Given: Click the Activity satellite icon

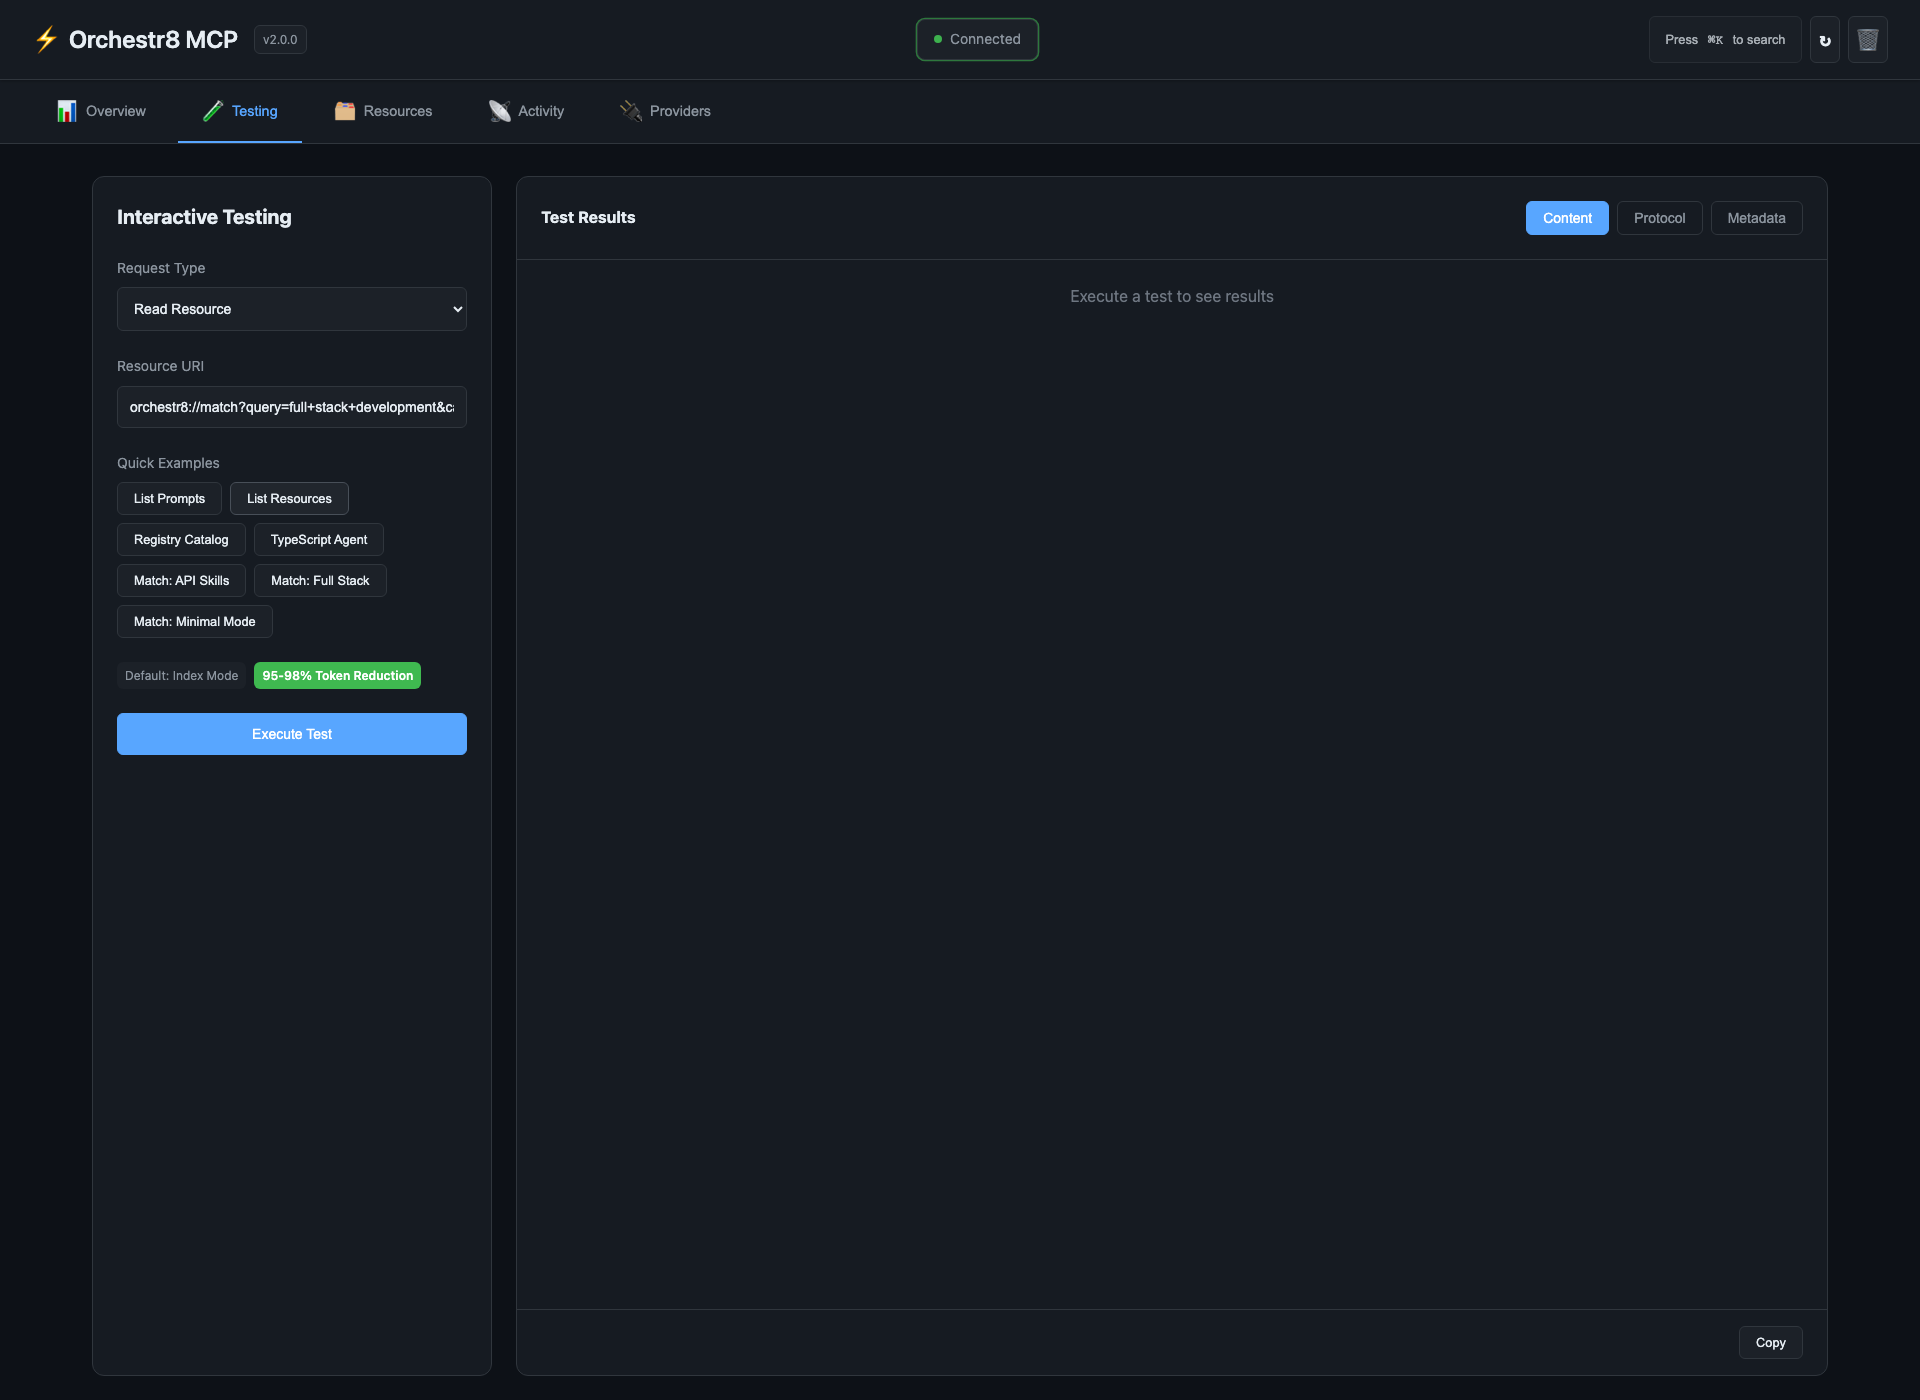Looking at the screenshot, I should pos(499,111).
